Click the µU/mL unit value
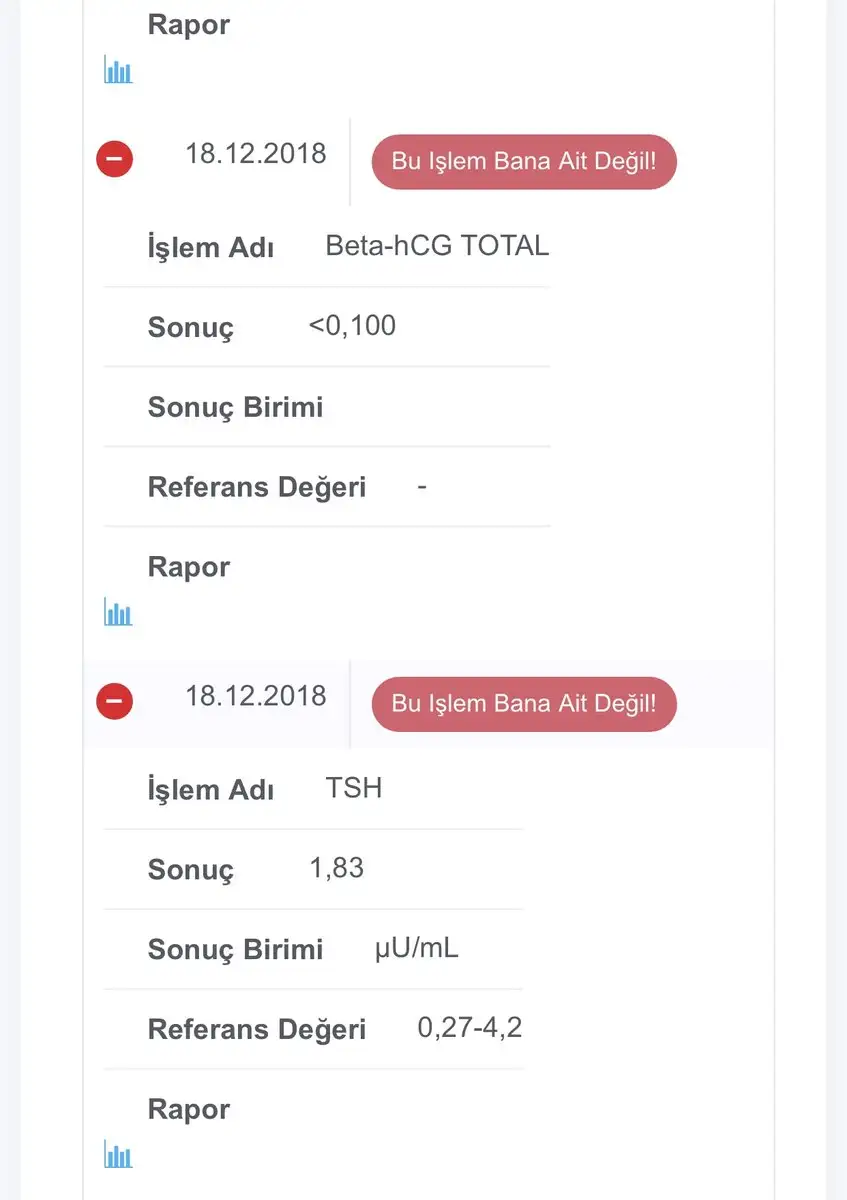847x1200 pixels. coord(416,949)
